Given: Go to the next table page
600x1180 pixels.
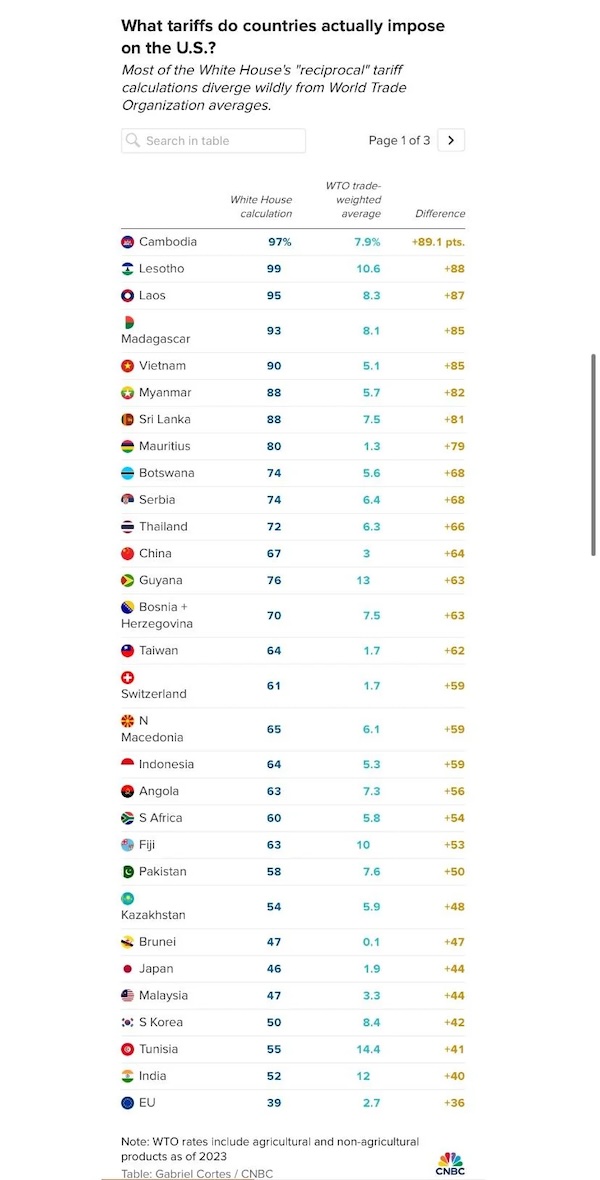Looking at the screenshot, I should (x=451, y=140).
